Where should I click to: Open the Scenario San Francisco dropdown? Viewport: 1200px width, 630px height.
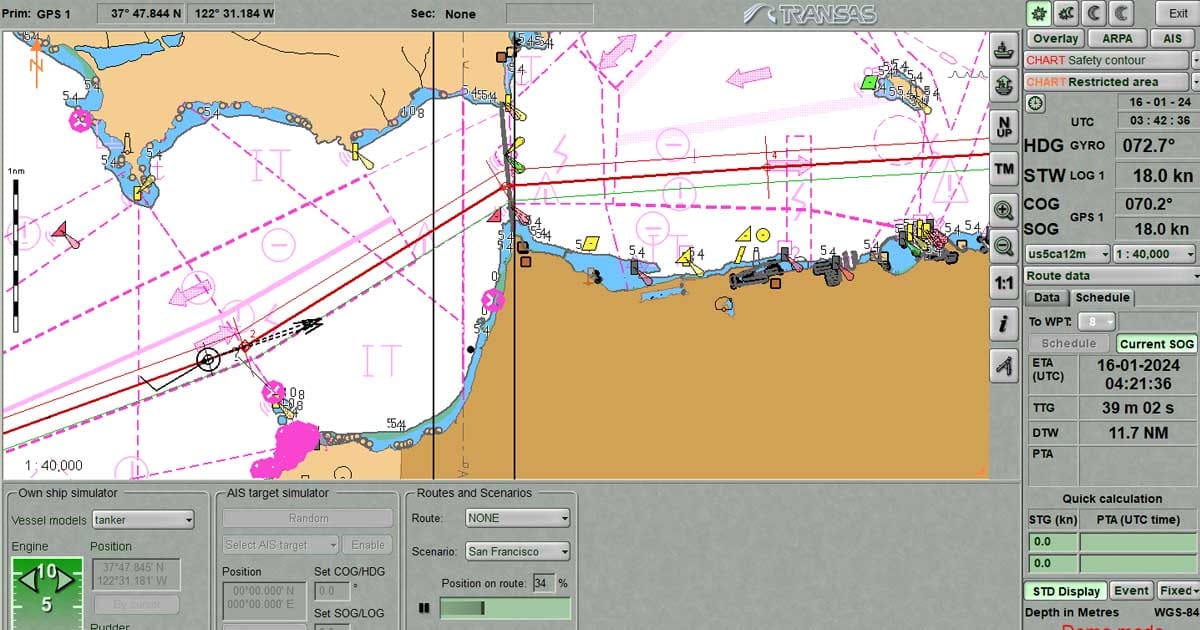pos(517,551)
